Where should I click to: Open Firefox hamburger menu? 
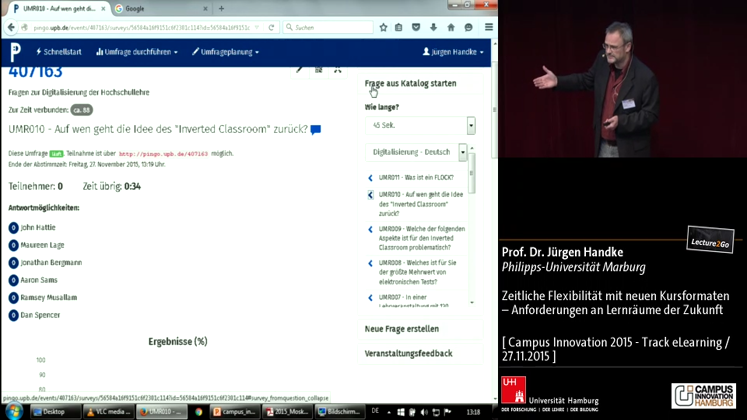coord(488,27)
